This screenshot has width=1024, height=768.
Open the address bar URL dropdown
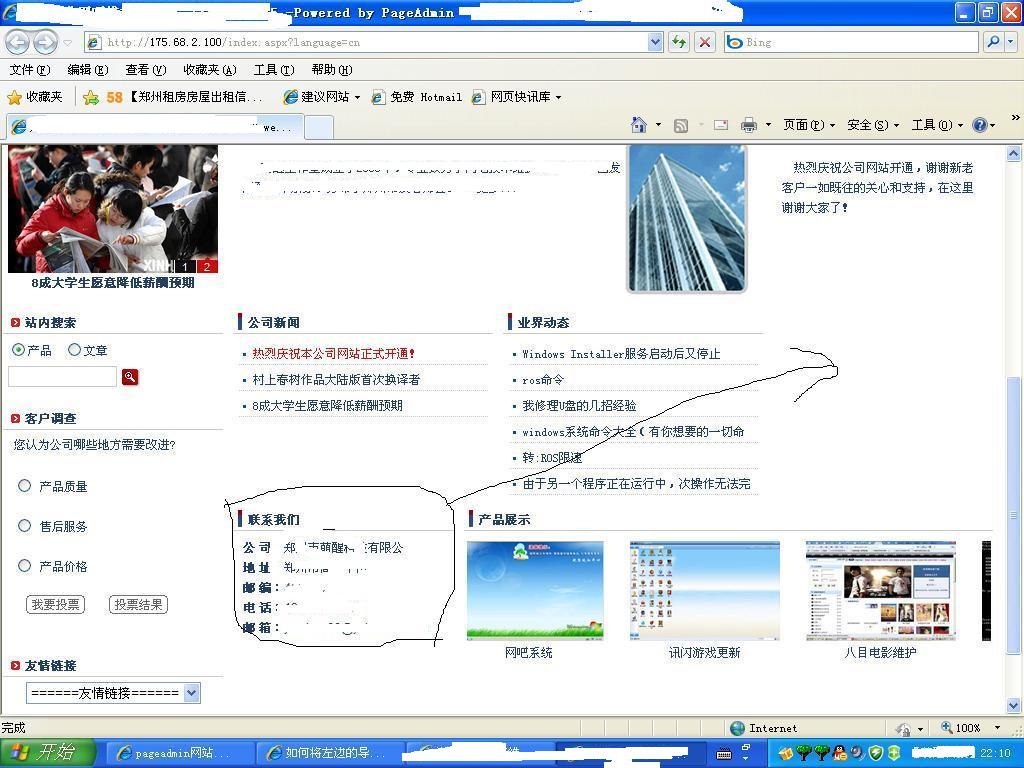click(655, 42)
